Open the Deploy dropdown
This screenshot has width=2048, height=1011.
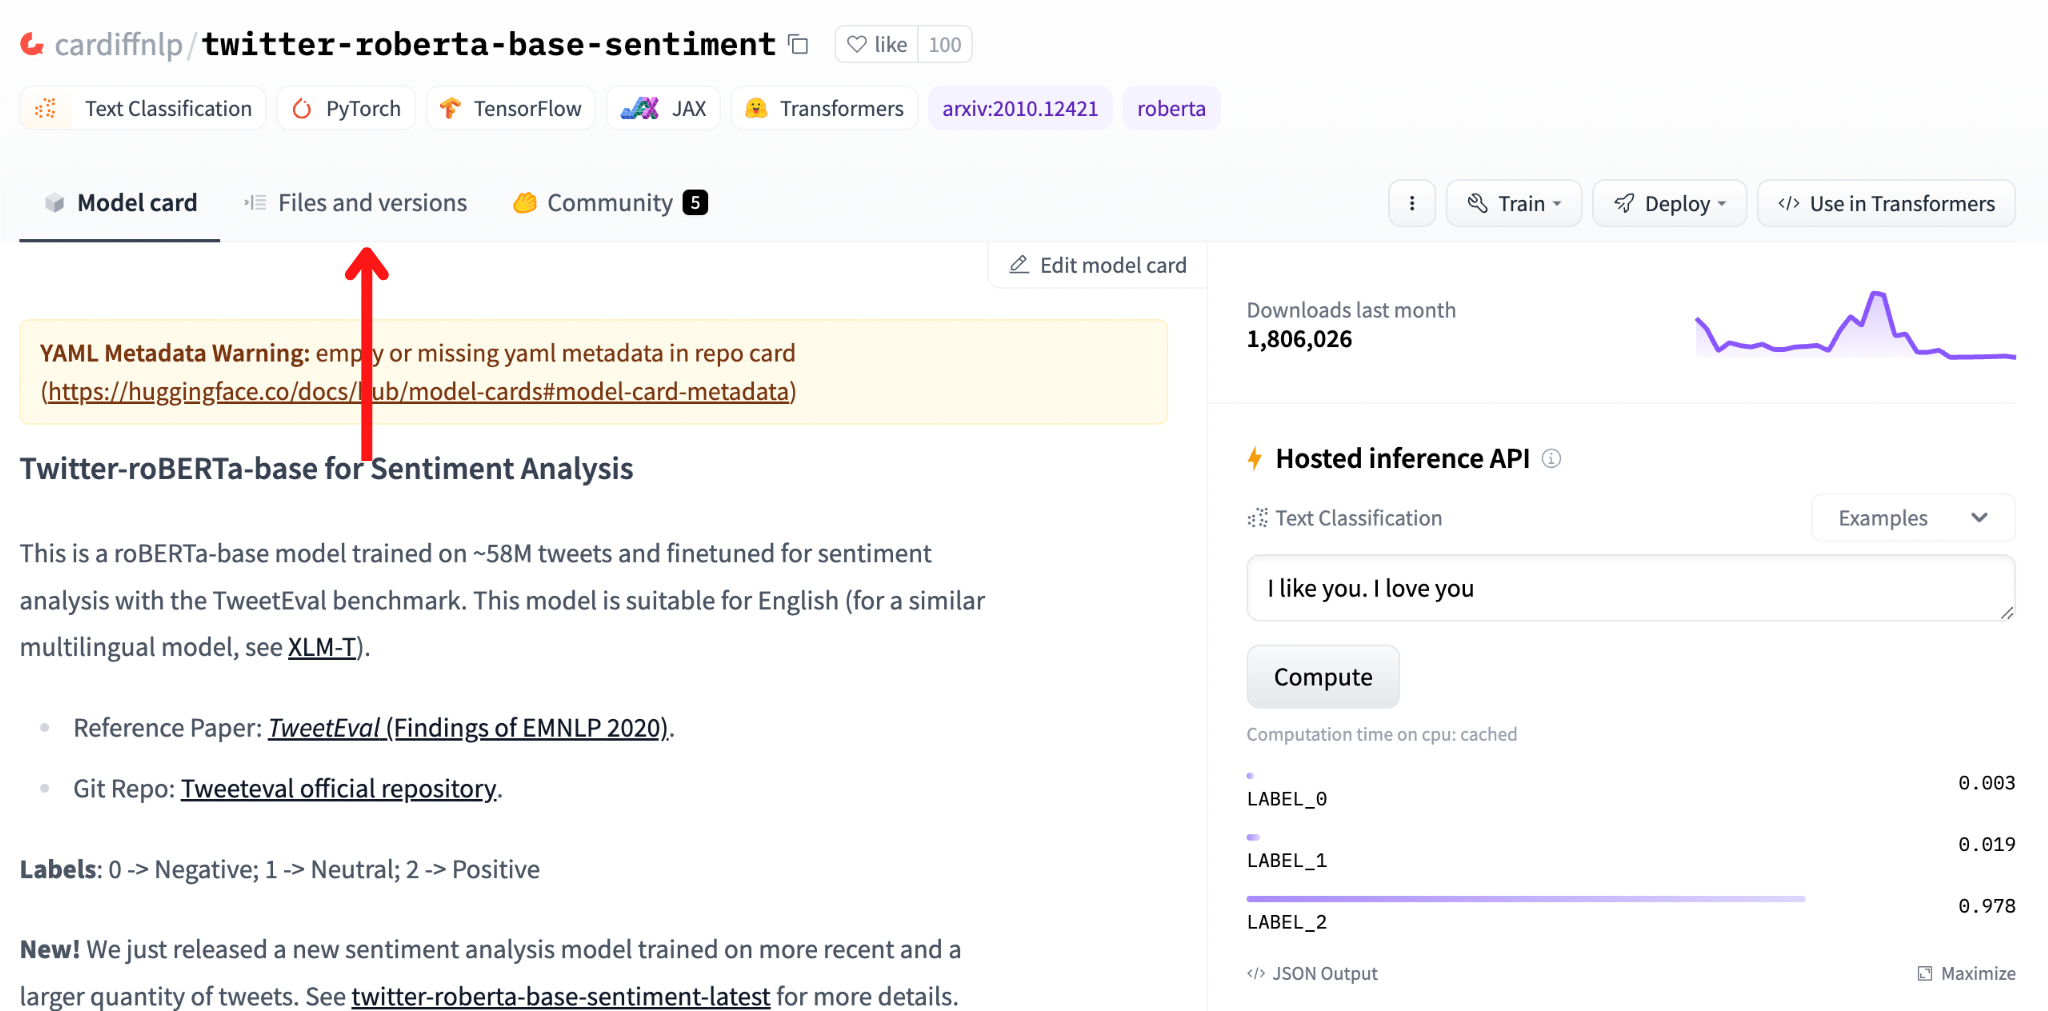tap(1669, 203)
